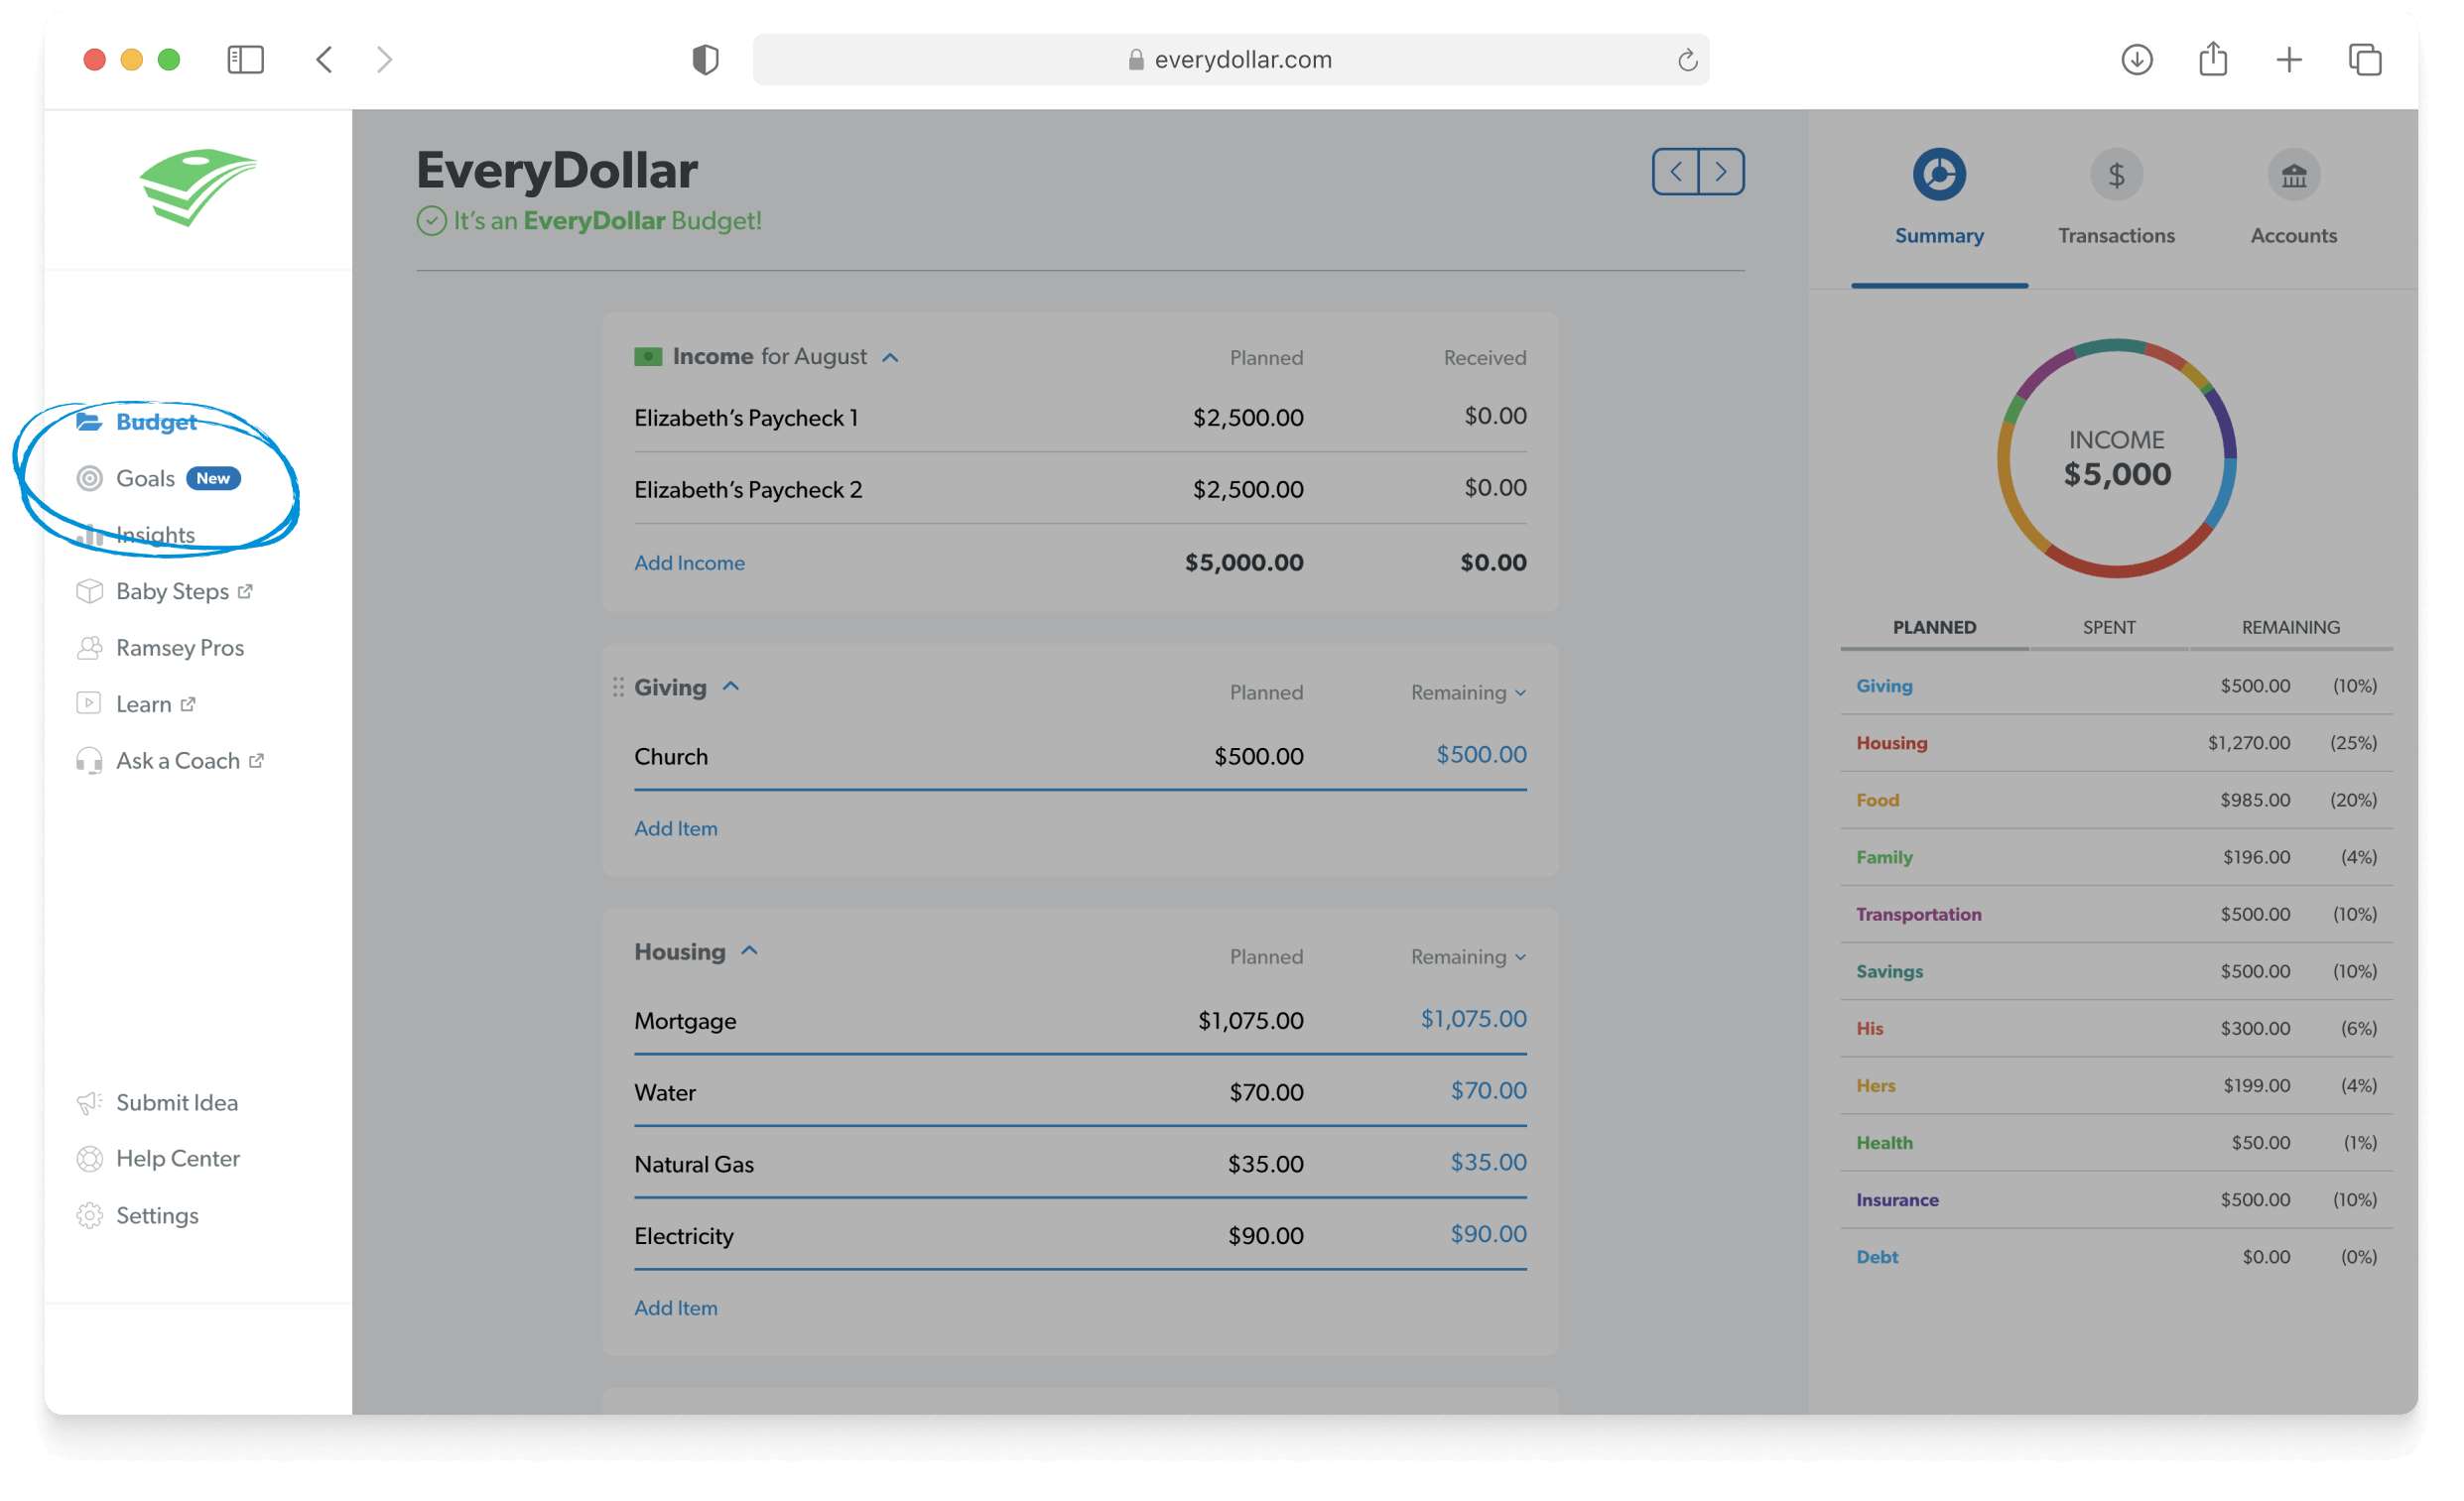Click Add Item under Giving

tap(676, 829)
